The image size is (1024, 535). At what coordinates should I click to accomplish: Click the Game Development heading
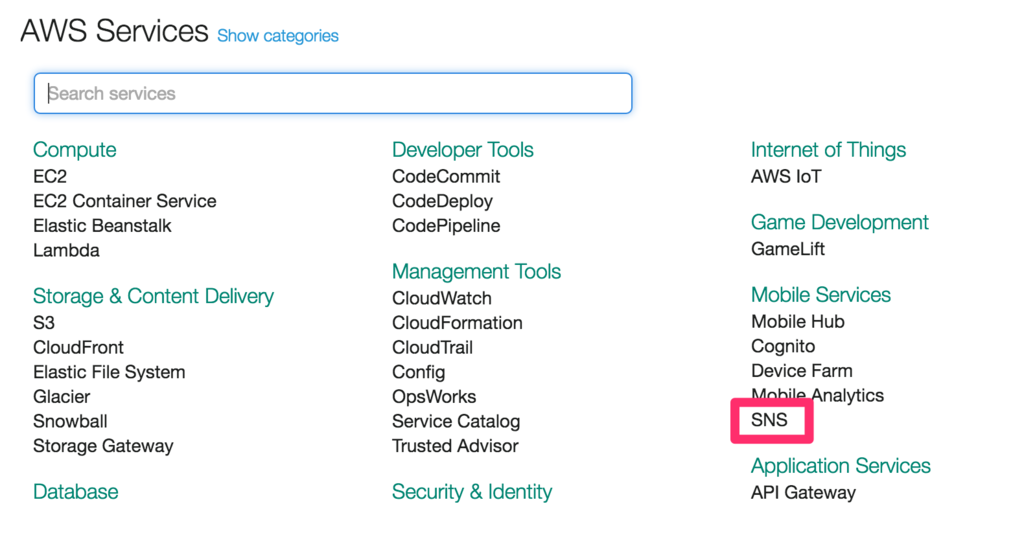(x=840, y=223)
